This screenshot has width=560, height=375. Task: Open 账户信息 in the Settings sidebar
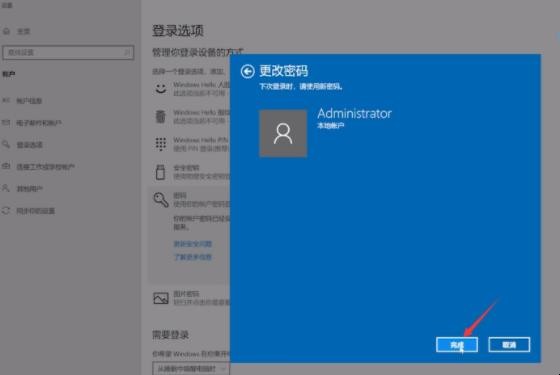click(29, 101)
